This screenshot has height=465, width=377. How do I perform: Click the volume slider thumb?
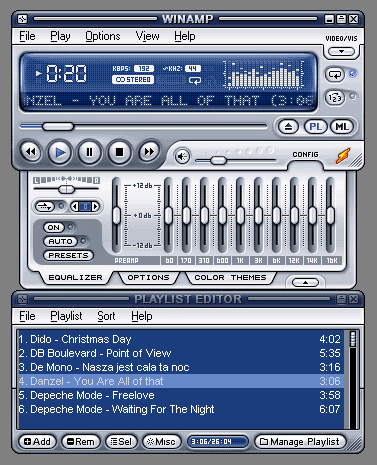[x=218, y=161]
